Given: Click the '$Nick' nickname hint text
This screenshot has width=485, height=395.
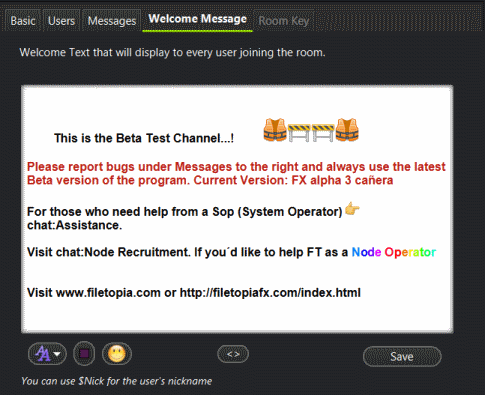Looking at the screenshot, I should [91, 381].
